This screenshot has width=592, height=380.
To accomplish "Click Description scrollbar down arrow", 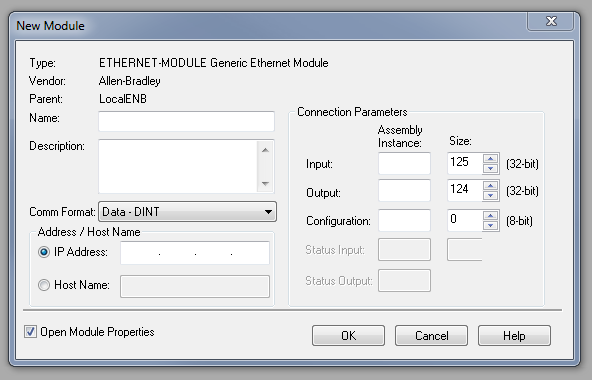I will [x=265, y=184].
